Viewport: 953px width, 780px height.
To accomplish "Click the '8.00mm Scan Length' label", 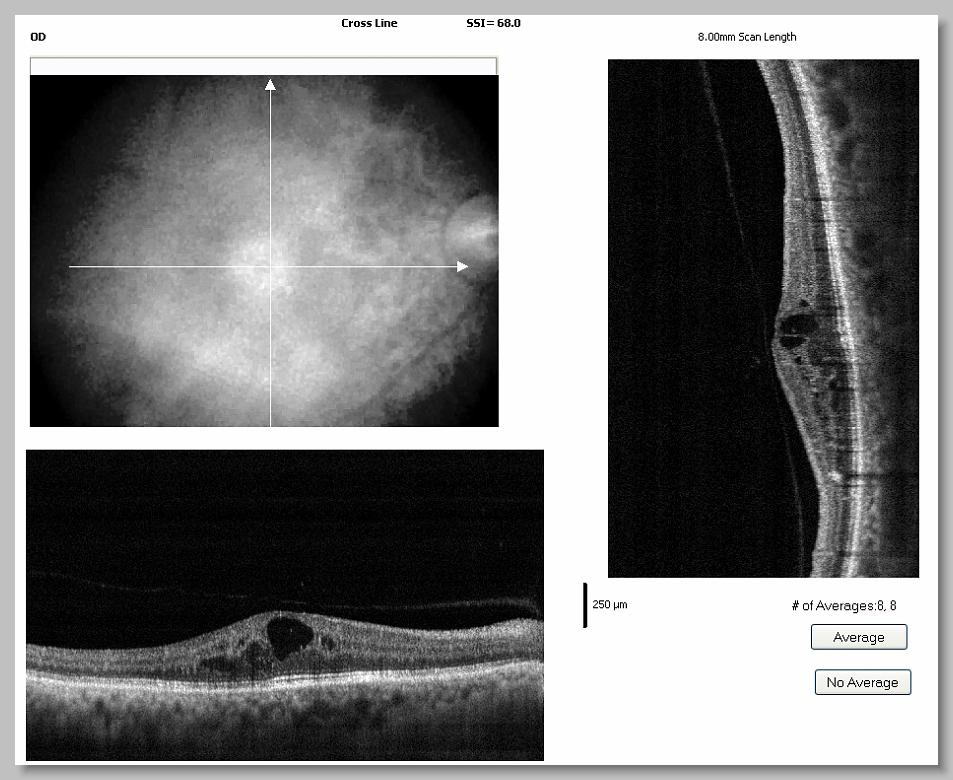I will 747,37.
